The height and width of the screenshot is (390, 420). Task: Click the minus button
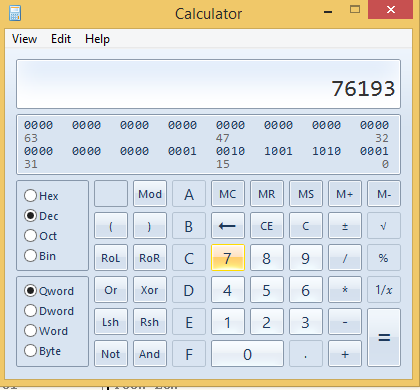345,322
